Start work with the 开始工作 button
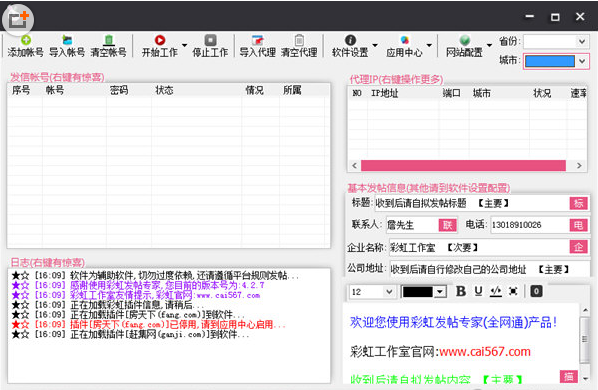The height and width of the screenshot is (390, 598). 160,46
